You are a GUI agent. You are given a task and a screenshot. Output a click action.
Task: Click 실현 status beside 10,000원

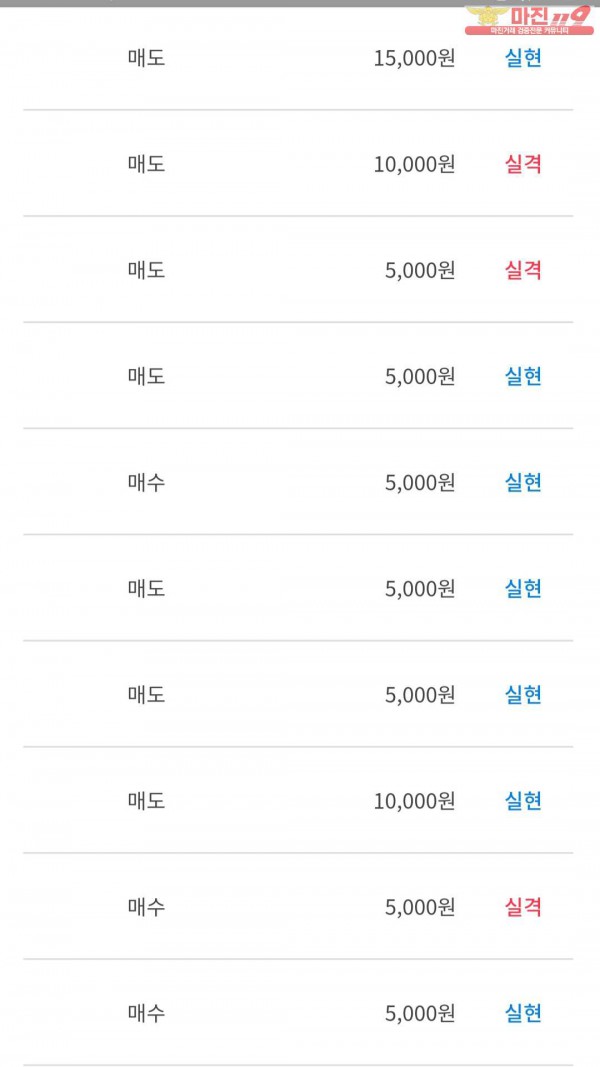(523, 801)
